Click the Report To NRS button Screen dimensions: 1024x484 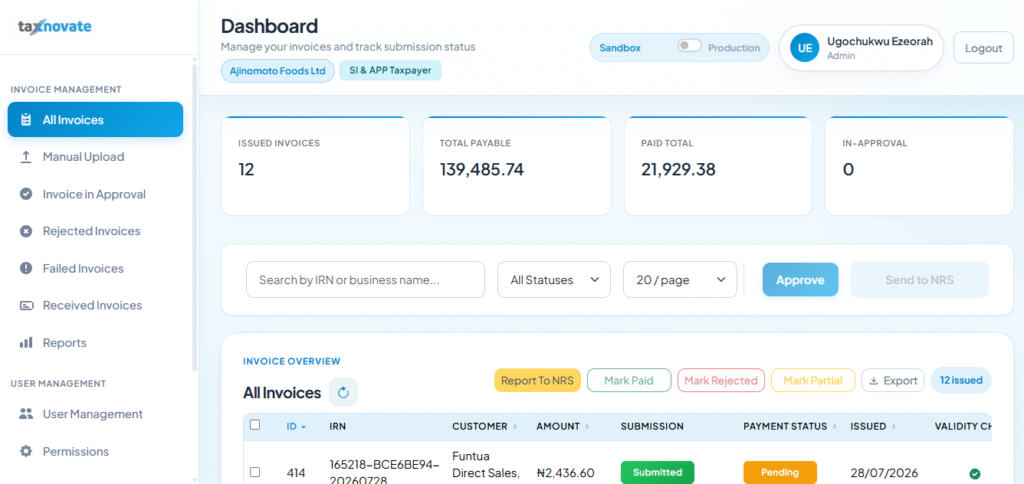point(537,380)
